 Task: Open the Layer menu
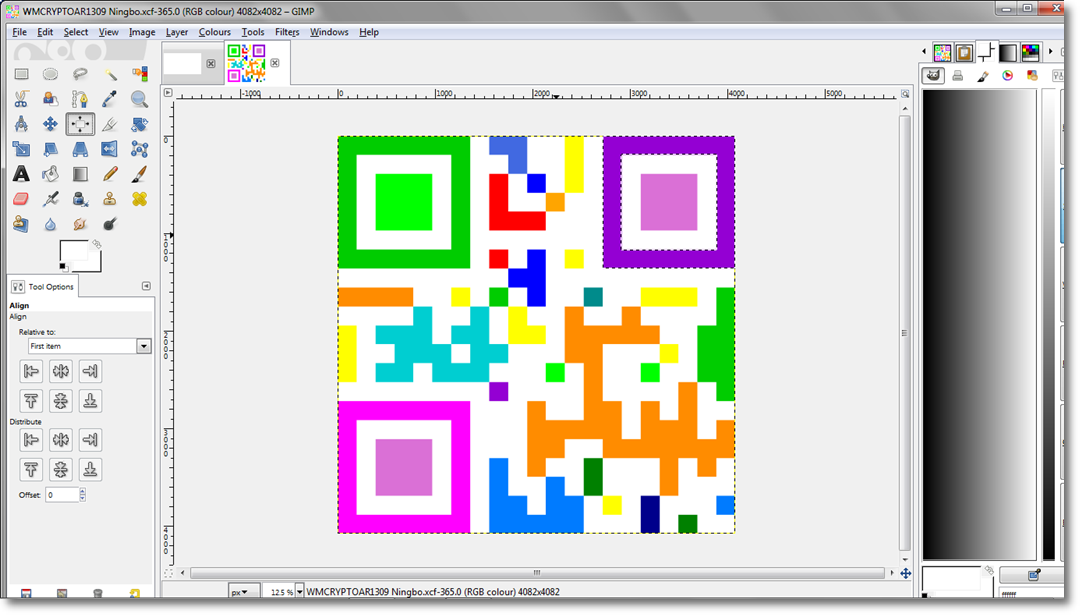(x=177, y=32)
